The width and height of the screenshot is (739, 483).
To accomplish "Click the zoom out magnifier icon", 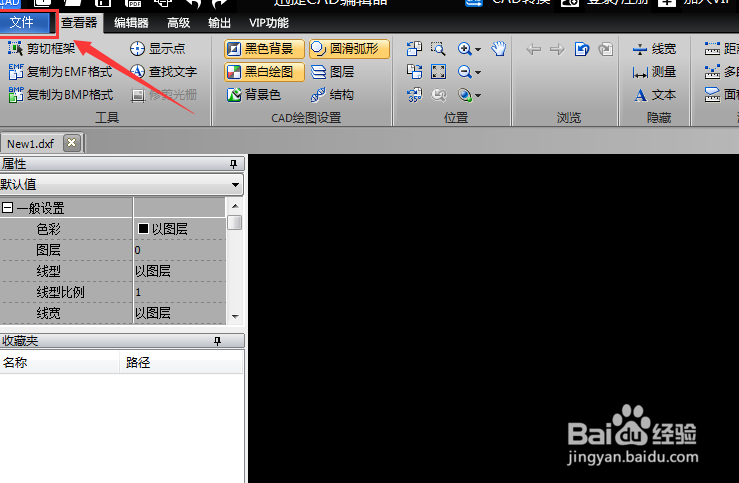I will click(464, 72).
